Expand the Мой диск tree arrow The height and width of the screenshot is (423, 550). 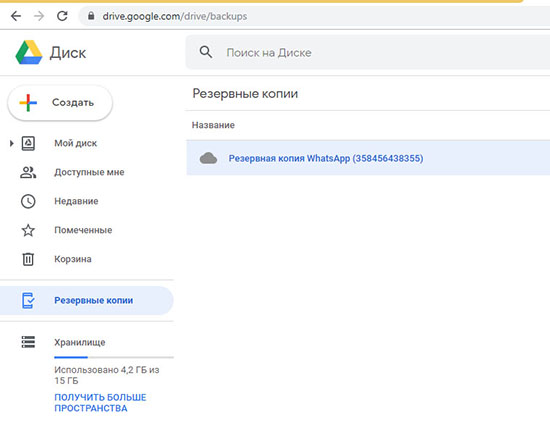(x=12, y=143)
